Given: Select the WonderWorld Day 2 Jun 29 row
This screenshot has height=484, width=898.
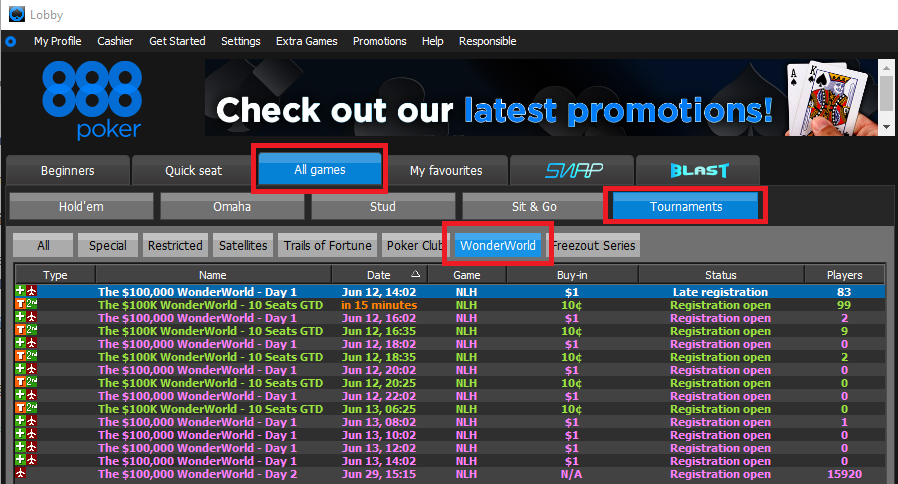Looking at the screenshot, I should coord(450,474).
